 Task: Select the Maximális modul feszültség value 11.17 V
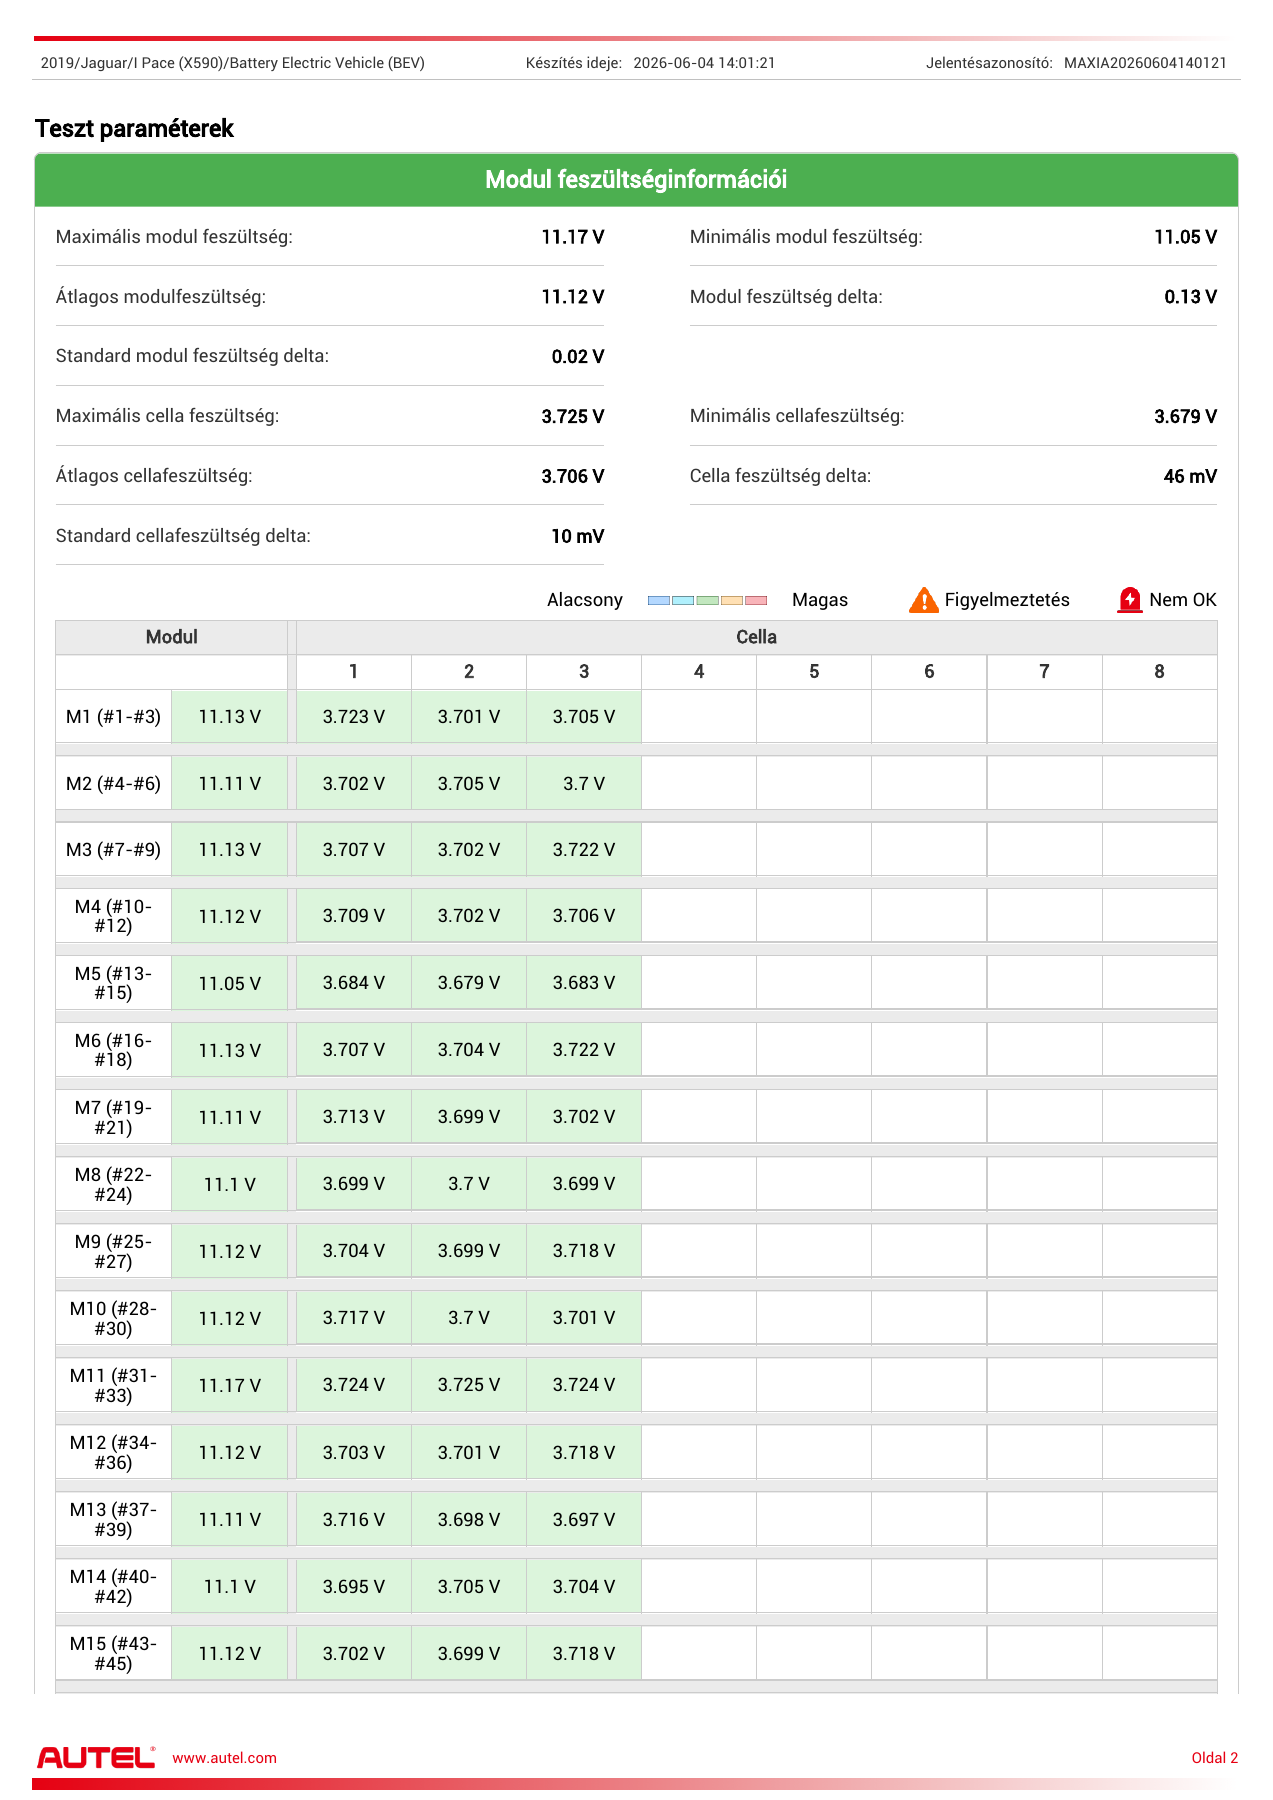[x=573, y=237]
